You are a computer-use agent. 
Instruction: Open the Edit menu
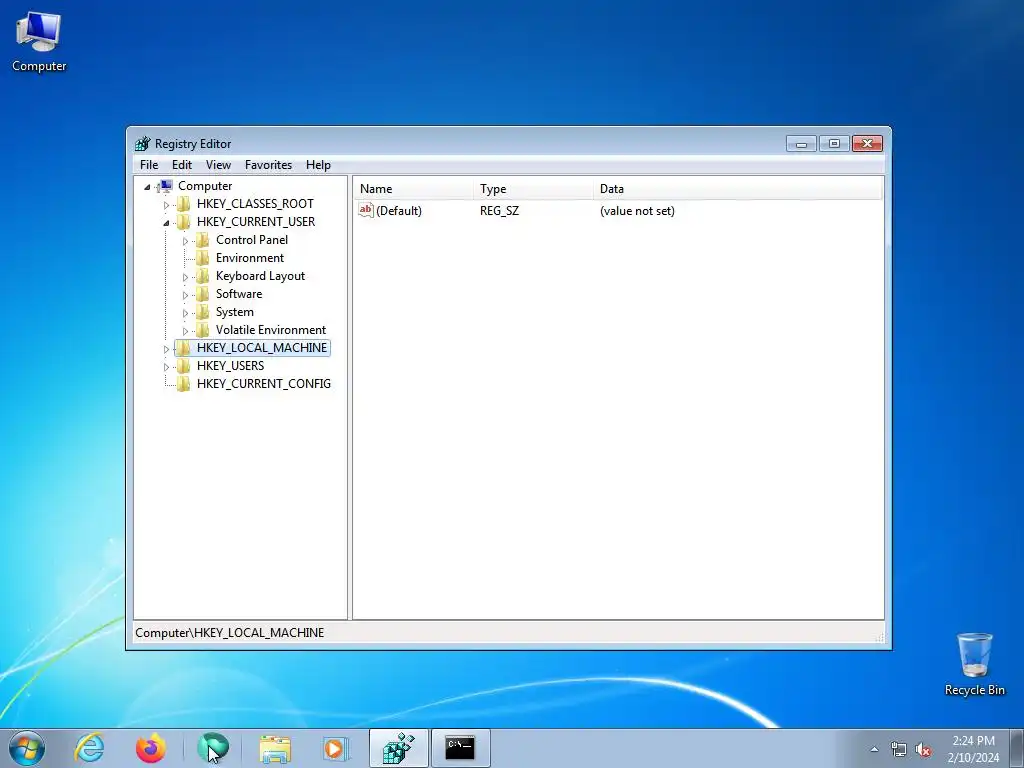pos(182,165)
